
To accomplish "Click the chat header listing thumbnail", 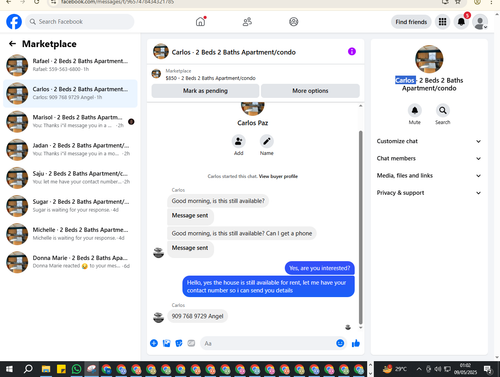I will 161,52.
